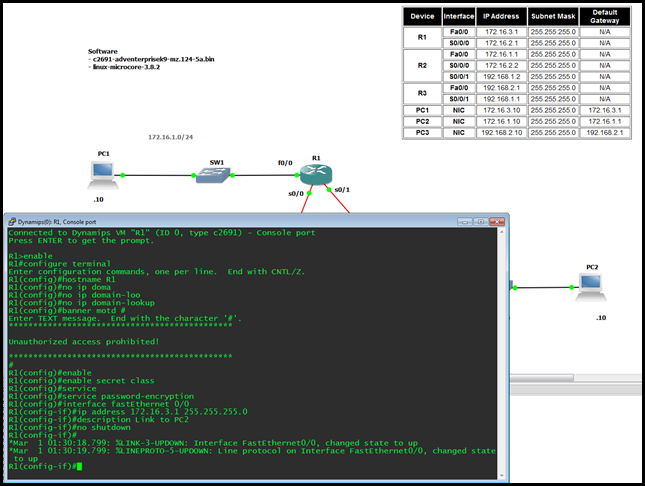Click the 'Unauthorized access prohibited!' banner line
The width and height of the screenshot is (645, 486).
tap(84, 342)
